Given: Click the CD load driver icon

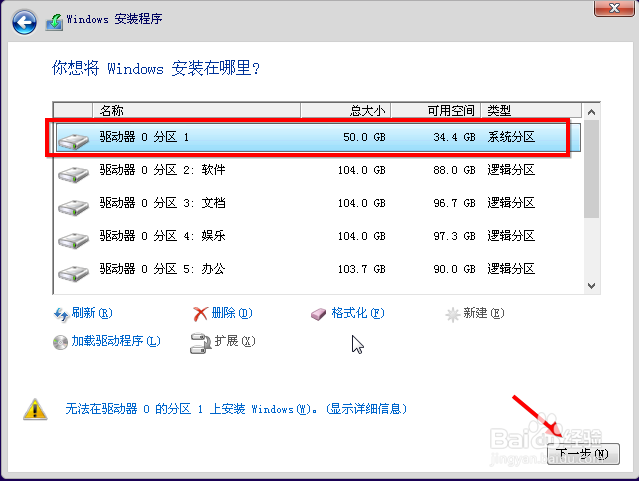Looking at the screenshot, I should pyautogui.click(x=60, y=342).
